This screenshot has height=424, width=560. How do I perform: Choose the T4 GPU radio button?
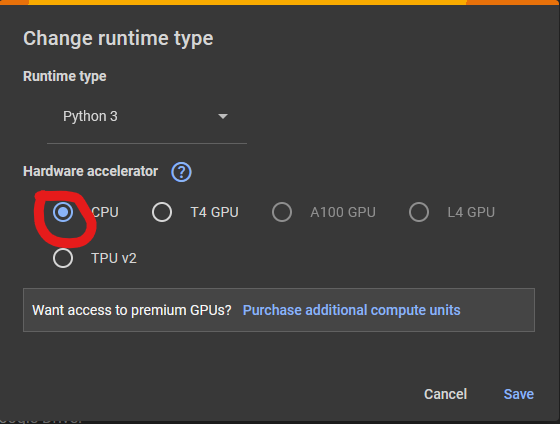[162, 212]
